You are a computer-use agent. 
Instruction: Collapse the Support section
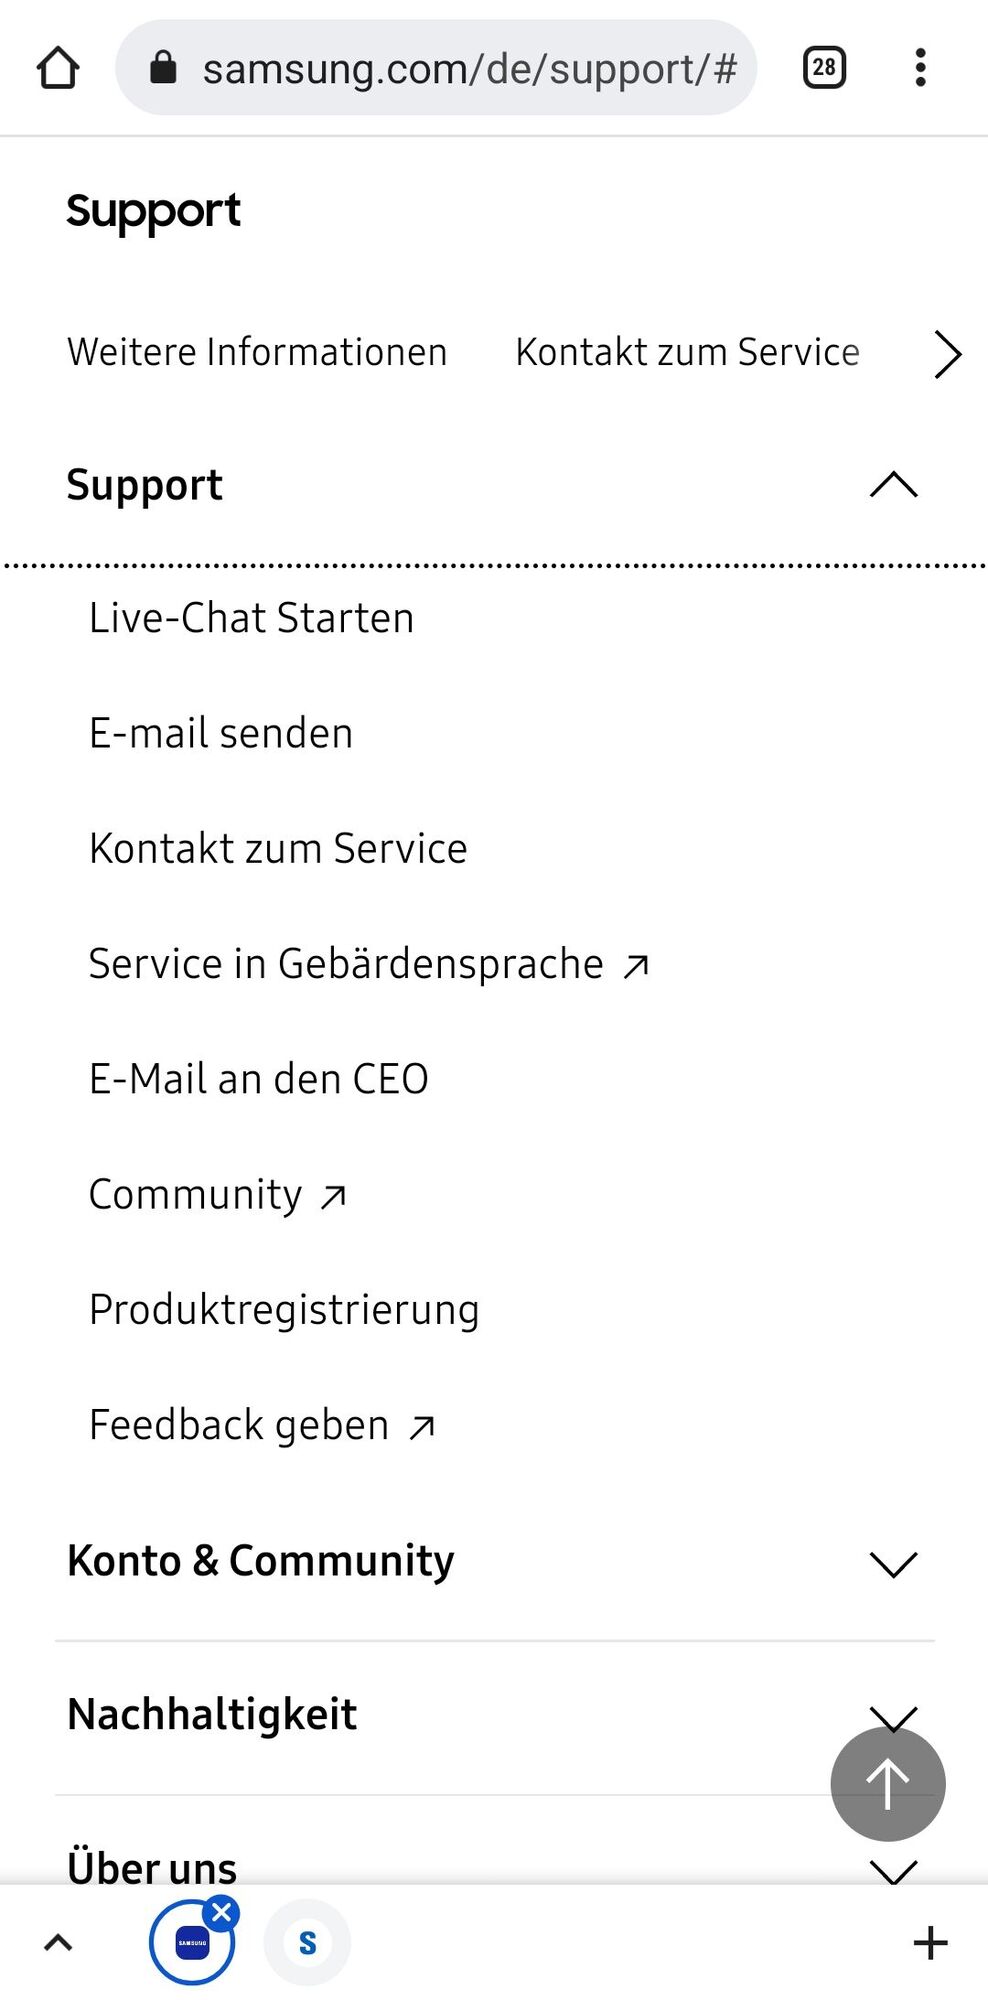[x=893, y=485]
